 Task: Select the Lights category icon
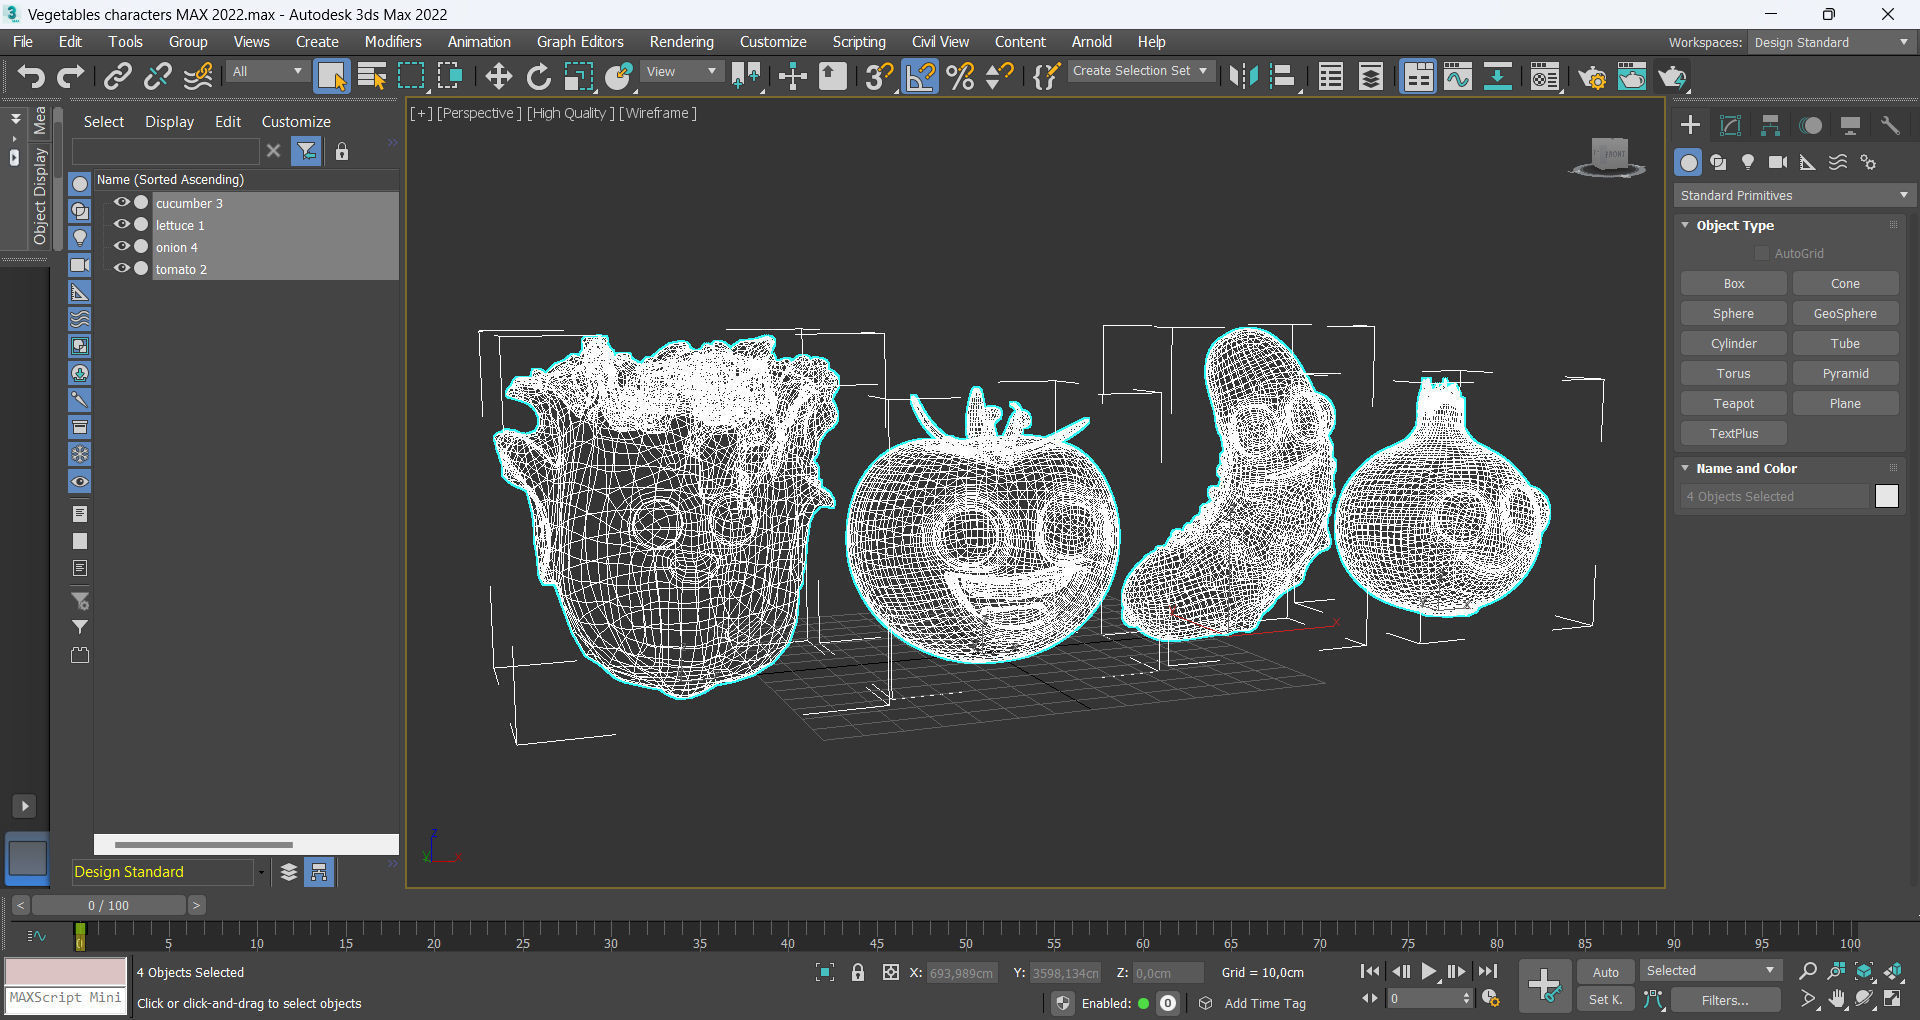(x=1748, y=162)
